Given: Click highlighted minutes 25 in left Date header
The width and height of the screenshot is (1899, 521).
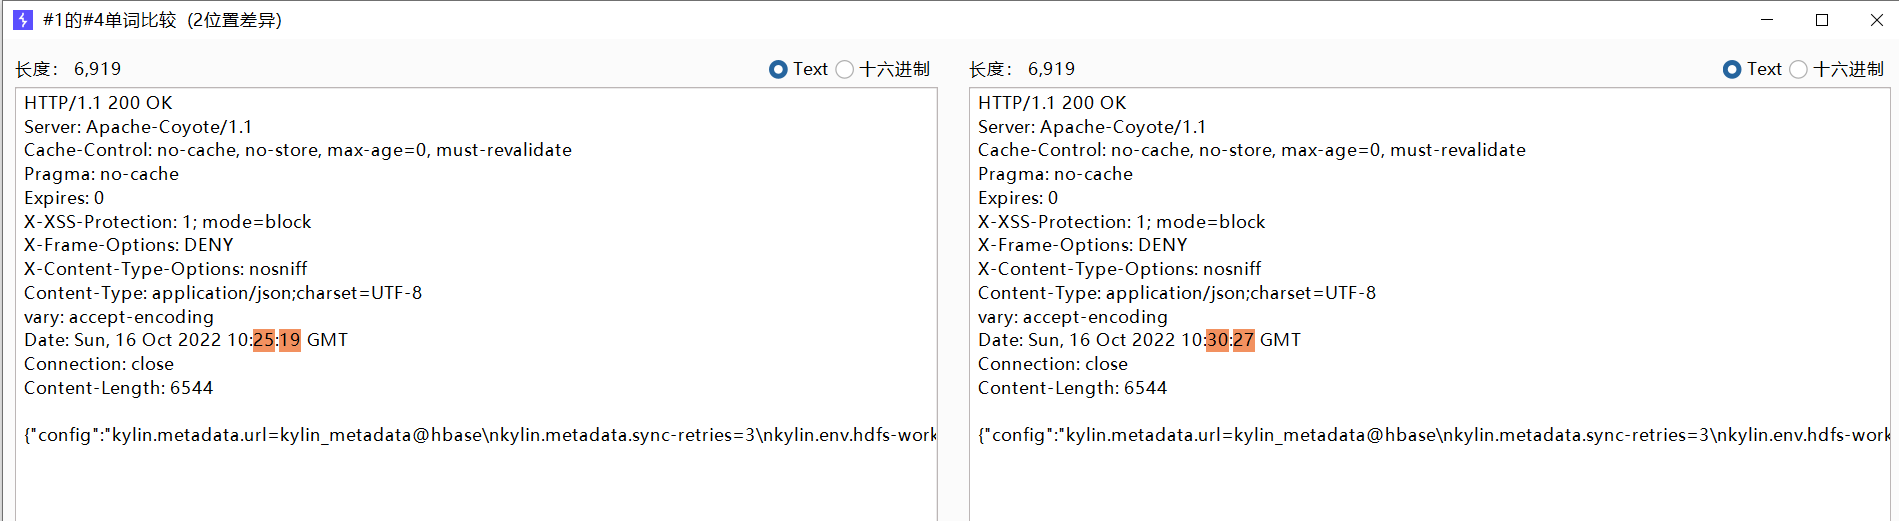Looking at the screenshot, I should [x=264, y=340].
